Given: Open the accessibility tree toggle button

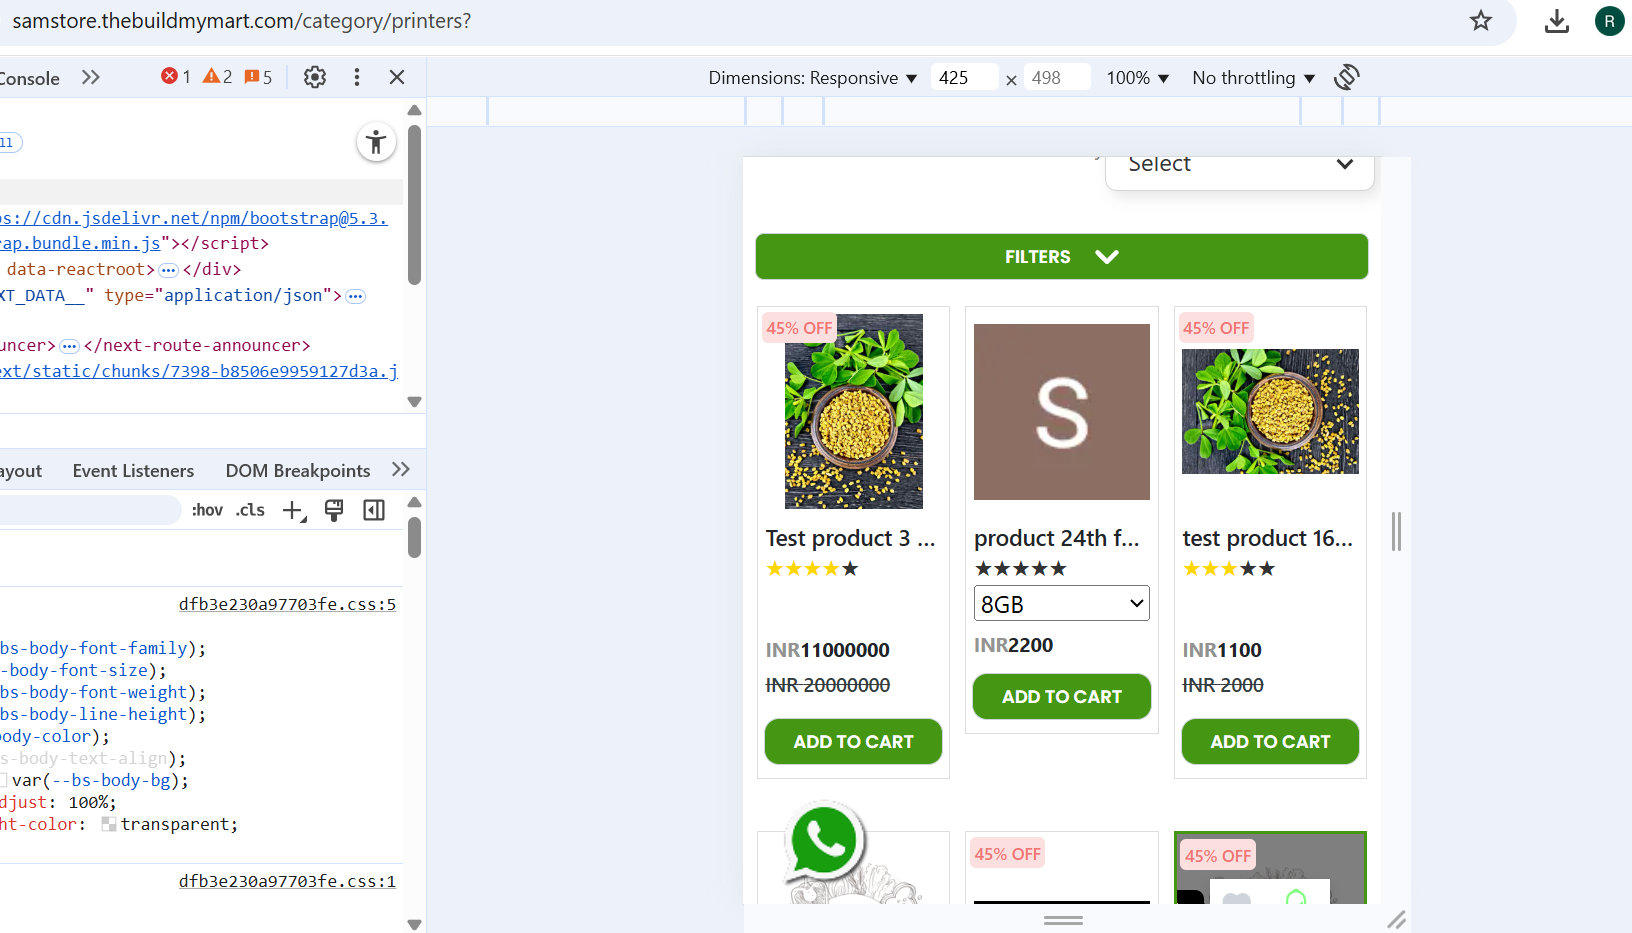Looking at the screenshot, I should [376, 142].
